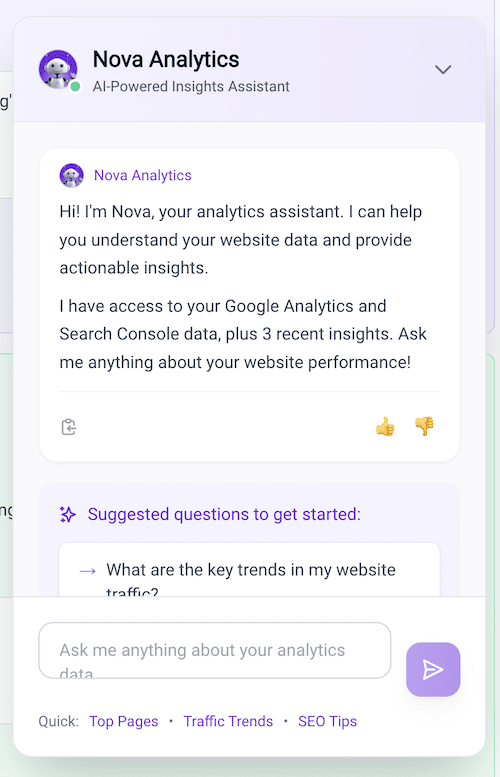Choose Top Pages quick link
Screen dimensions: 500x777
[123, 722]
